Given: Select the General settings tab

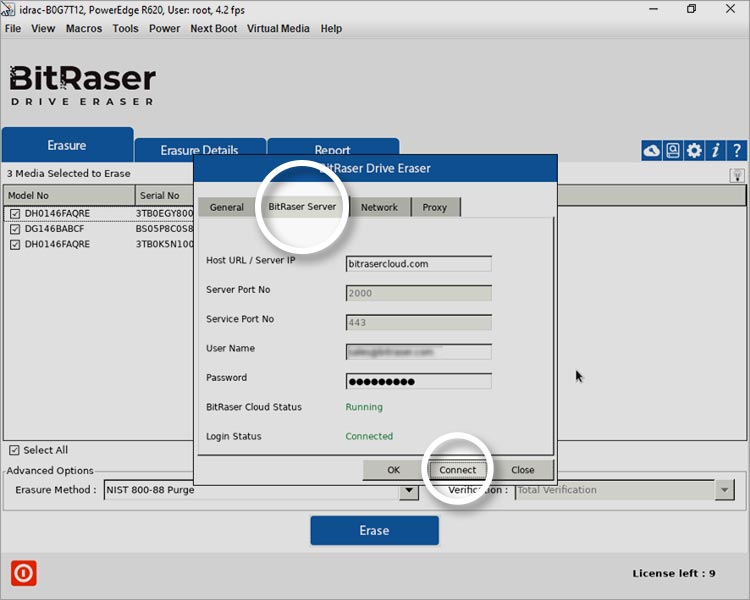Looking at the screenshot, I should (227, 207).
